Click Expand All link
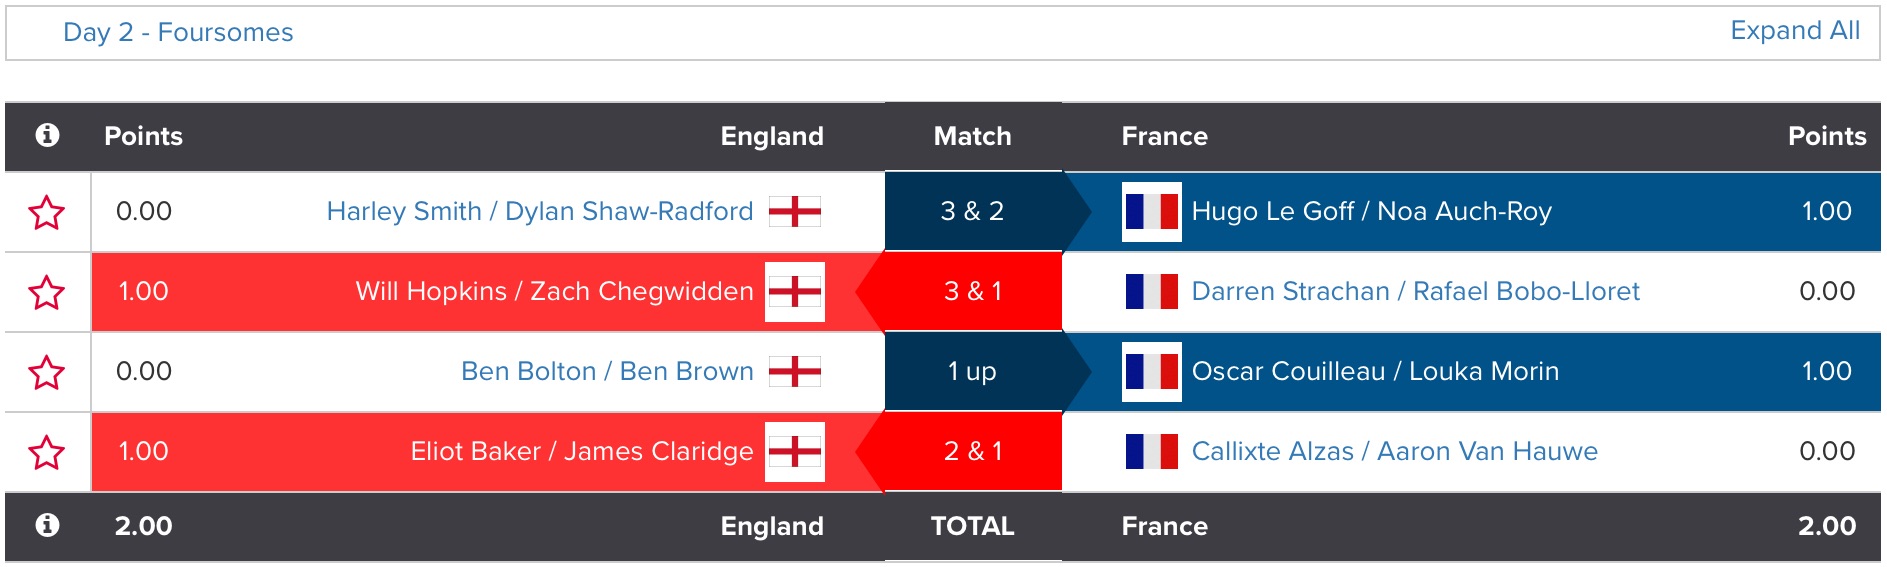 point(1795,31)
